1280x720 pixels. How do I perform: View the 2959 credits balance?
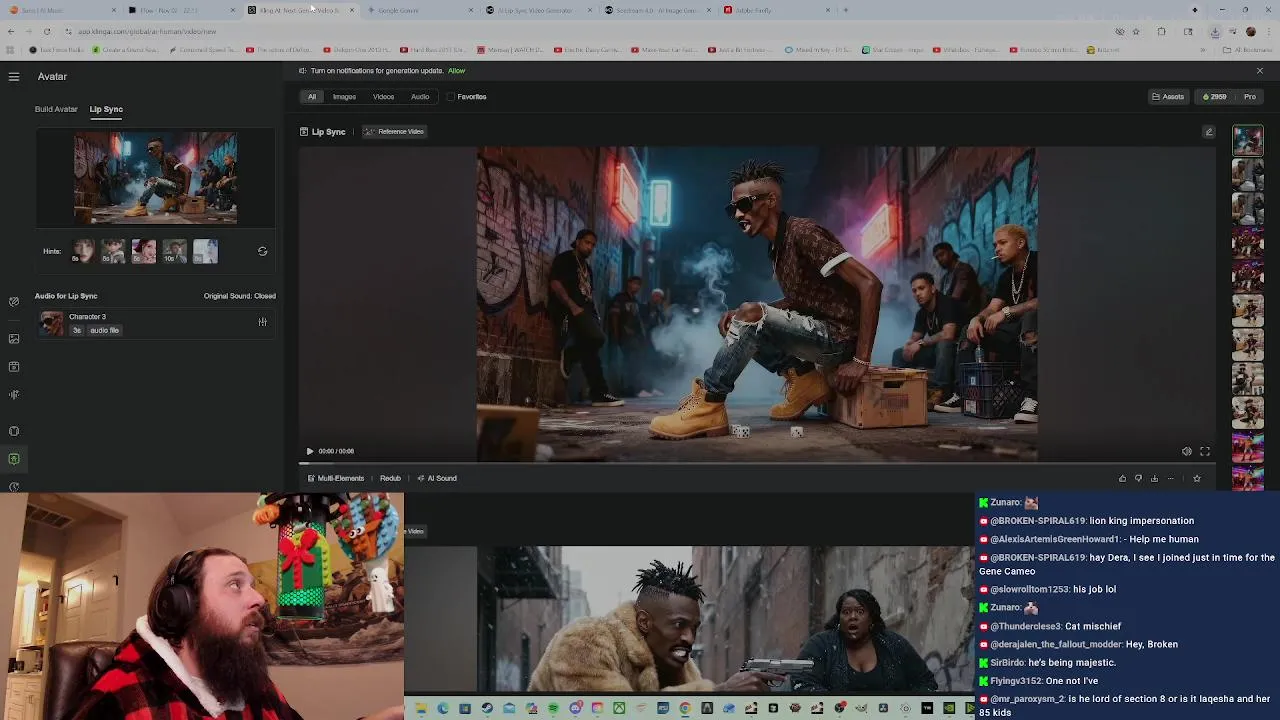click(x=1214, y=97)
